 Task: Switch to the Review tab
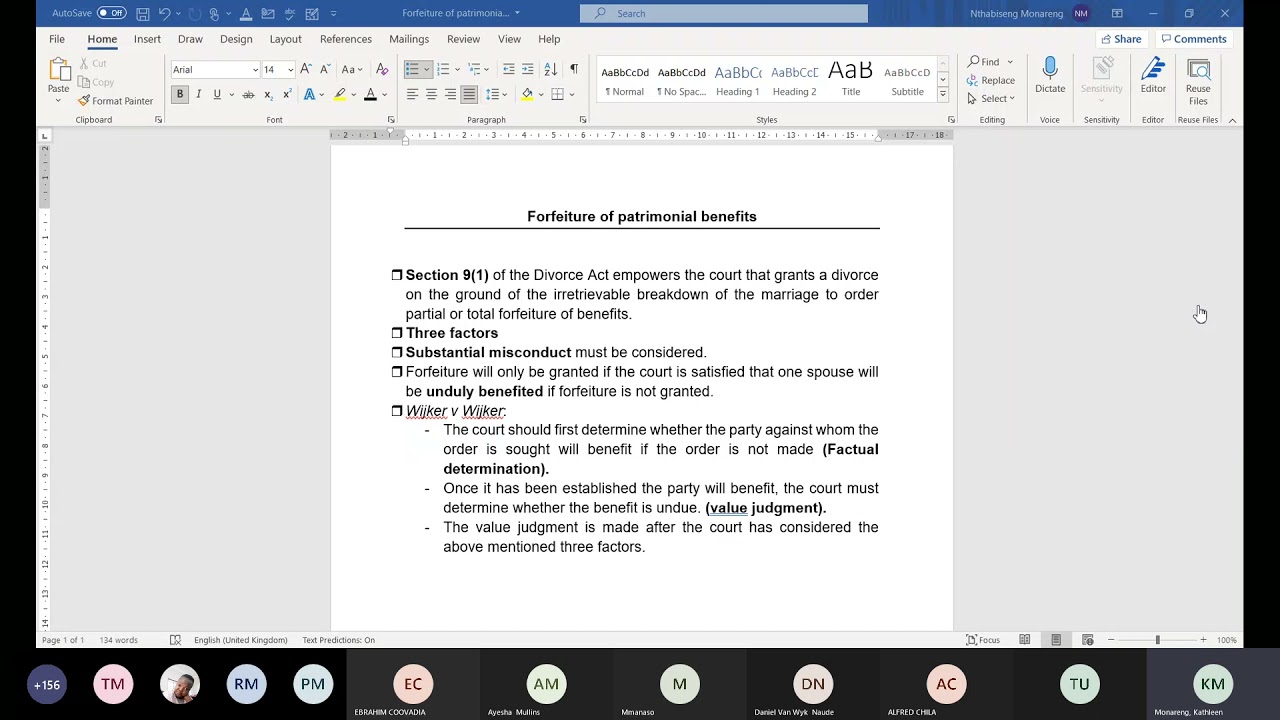click(x=463, y=39)
